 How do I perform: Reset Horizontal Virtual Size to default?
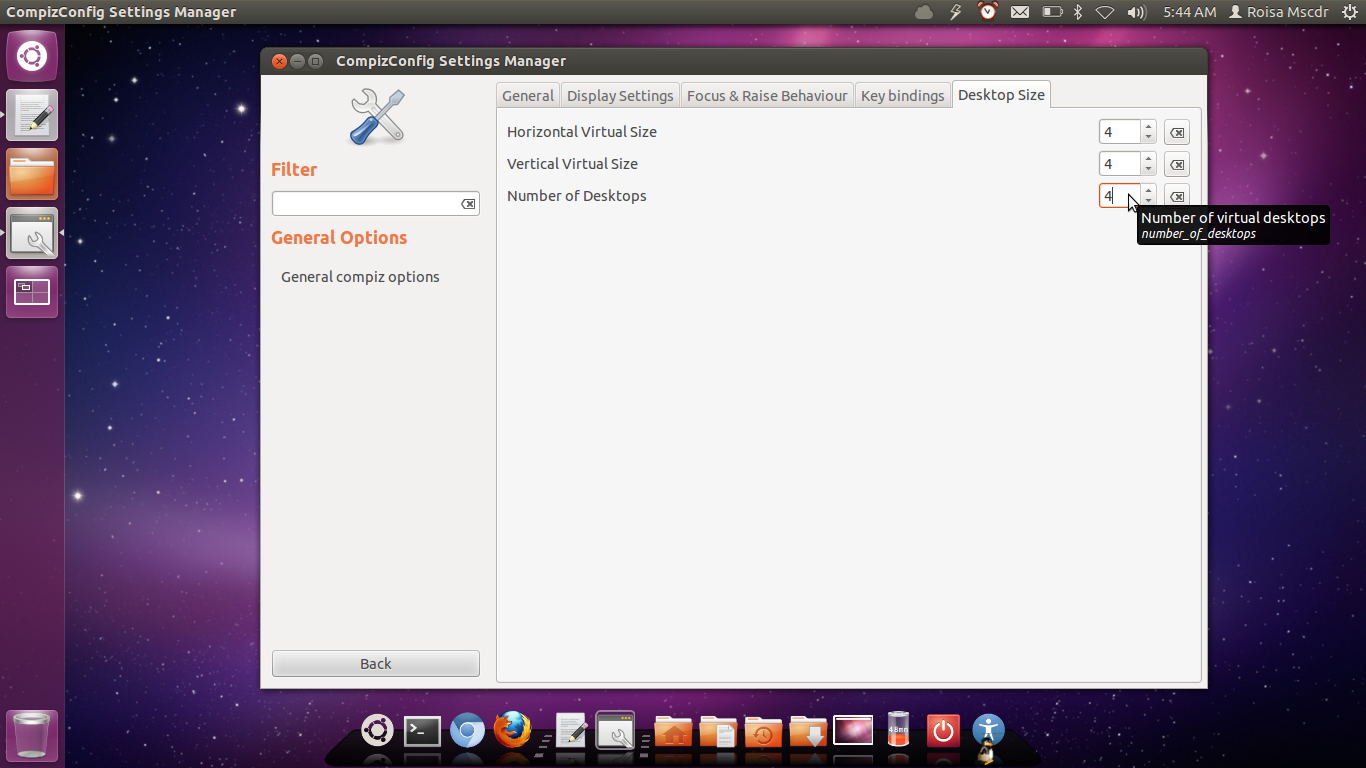tap(1177, 132)
